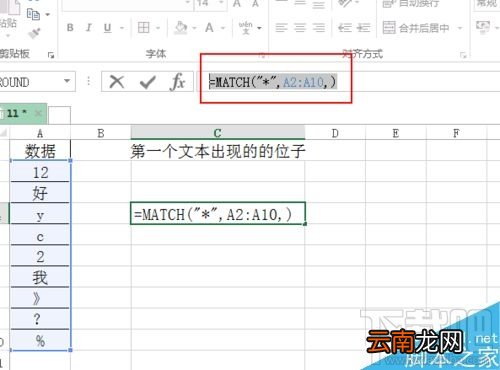Open the Copy dropdown arrow

pos(48,15)
